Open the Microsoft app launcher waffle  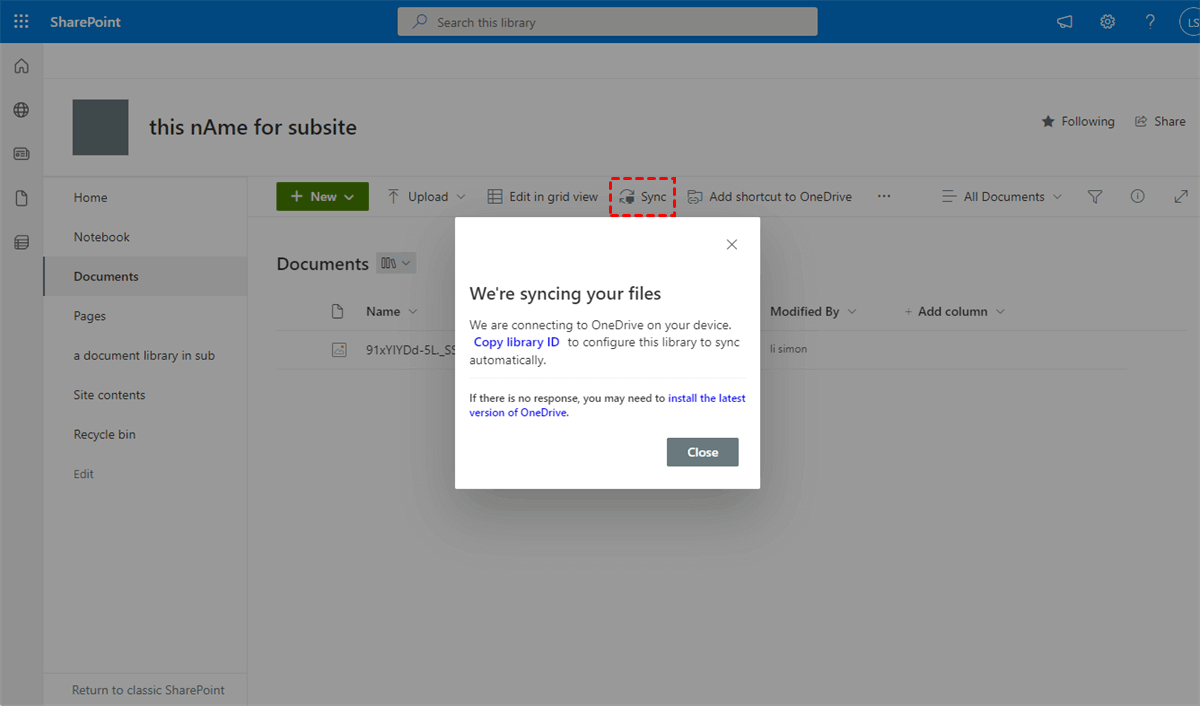click(21, 21)
